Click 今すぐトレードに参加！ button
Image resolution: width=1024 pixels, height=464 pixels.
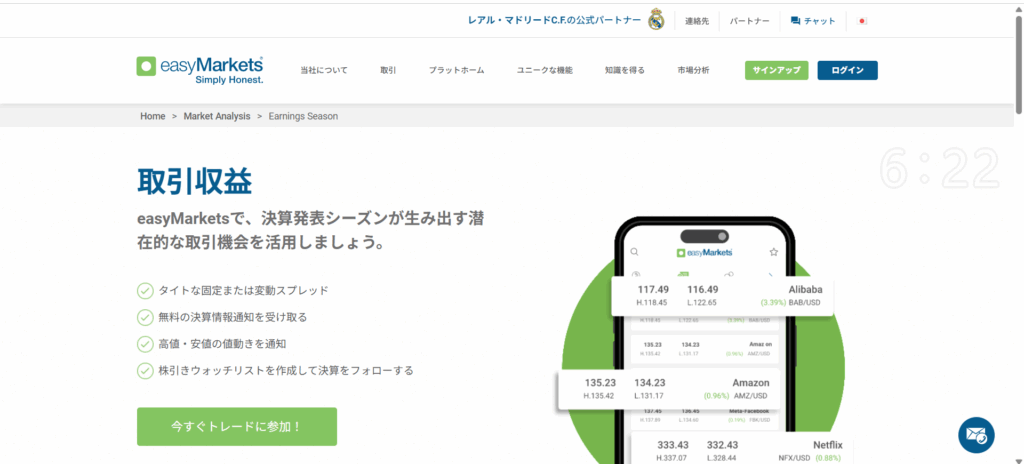237,427
